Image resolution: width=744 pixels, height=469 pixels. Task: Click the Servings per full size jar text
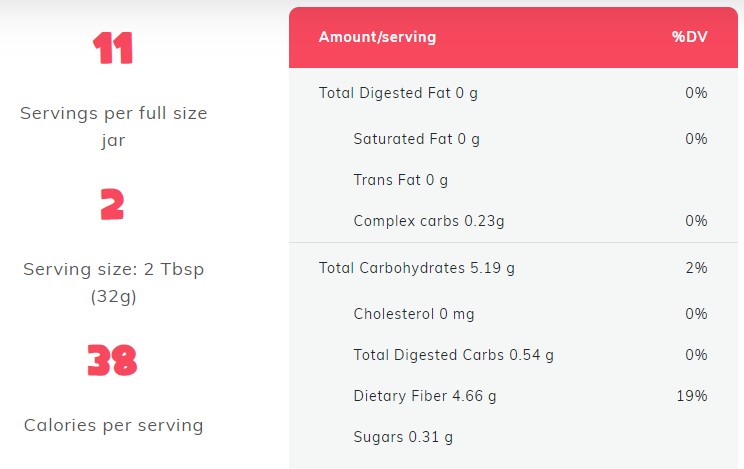pos(113,126)
